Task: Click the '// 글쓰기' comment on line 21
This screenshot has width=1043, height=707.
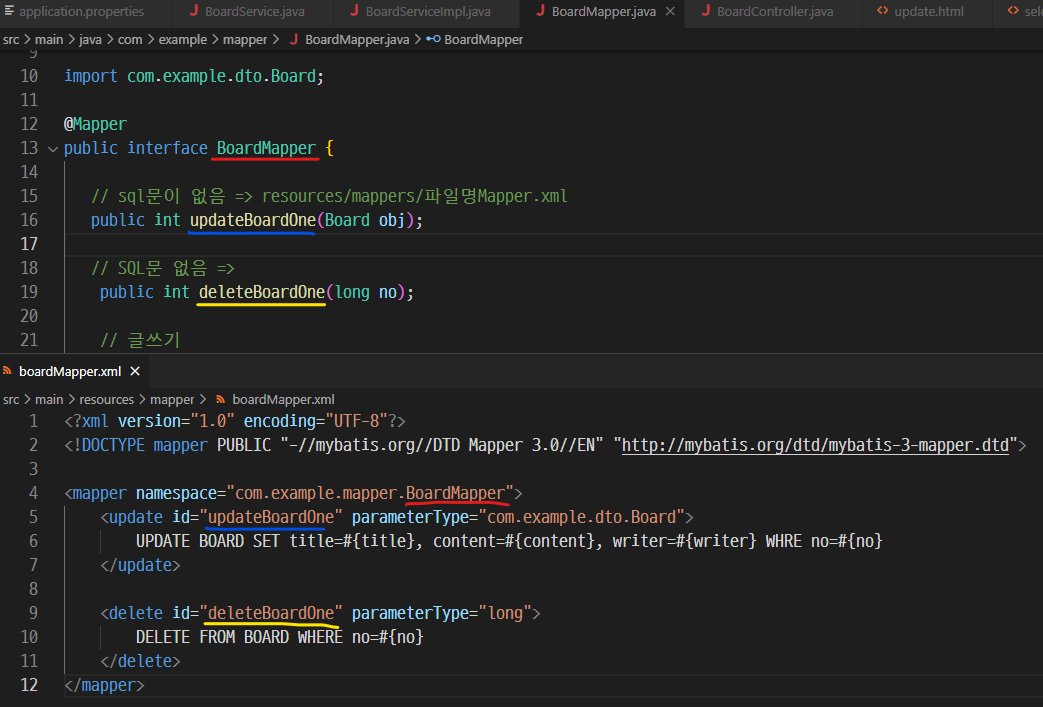Action: [x=140, y=340]
